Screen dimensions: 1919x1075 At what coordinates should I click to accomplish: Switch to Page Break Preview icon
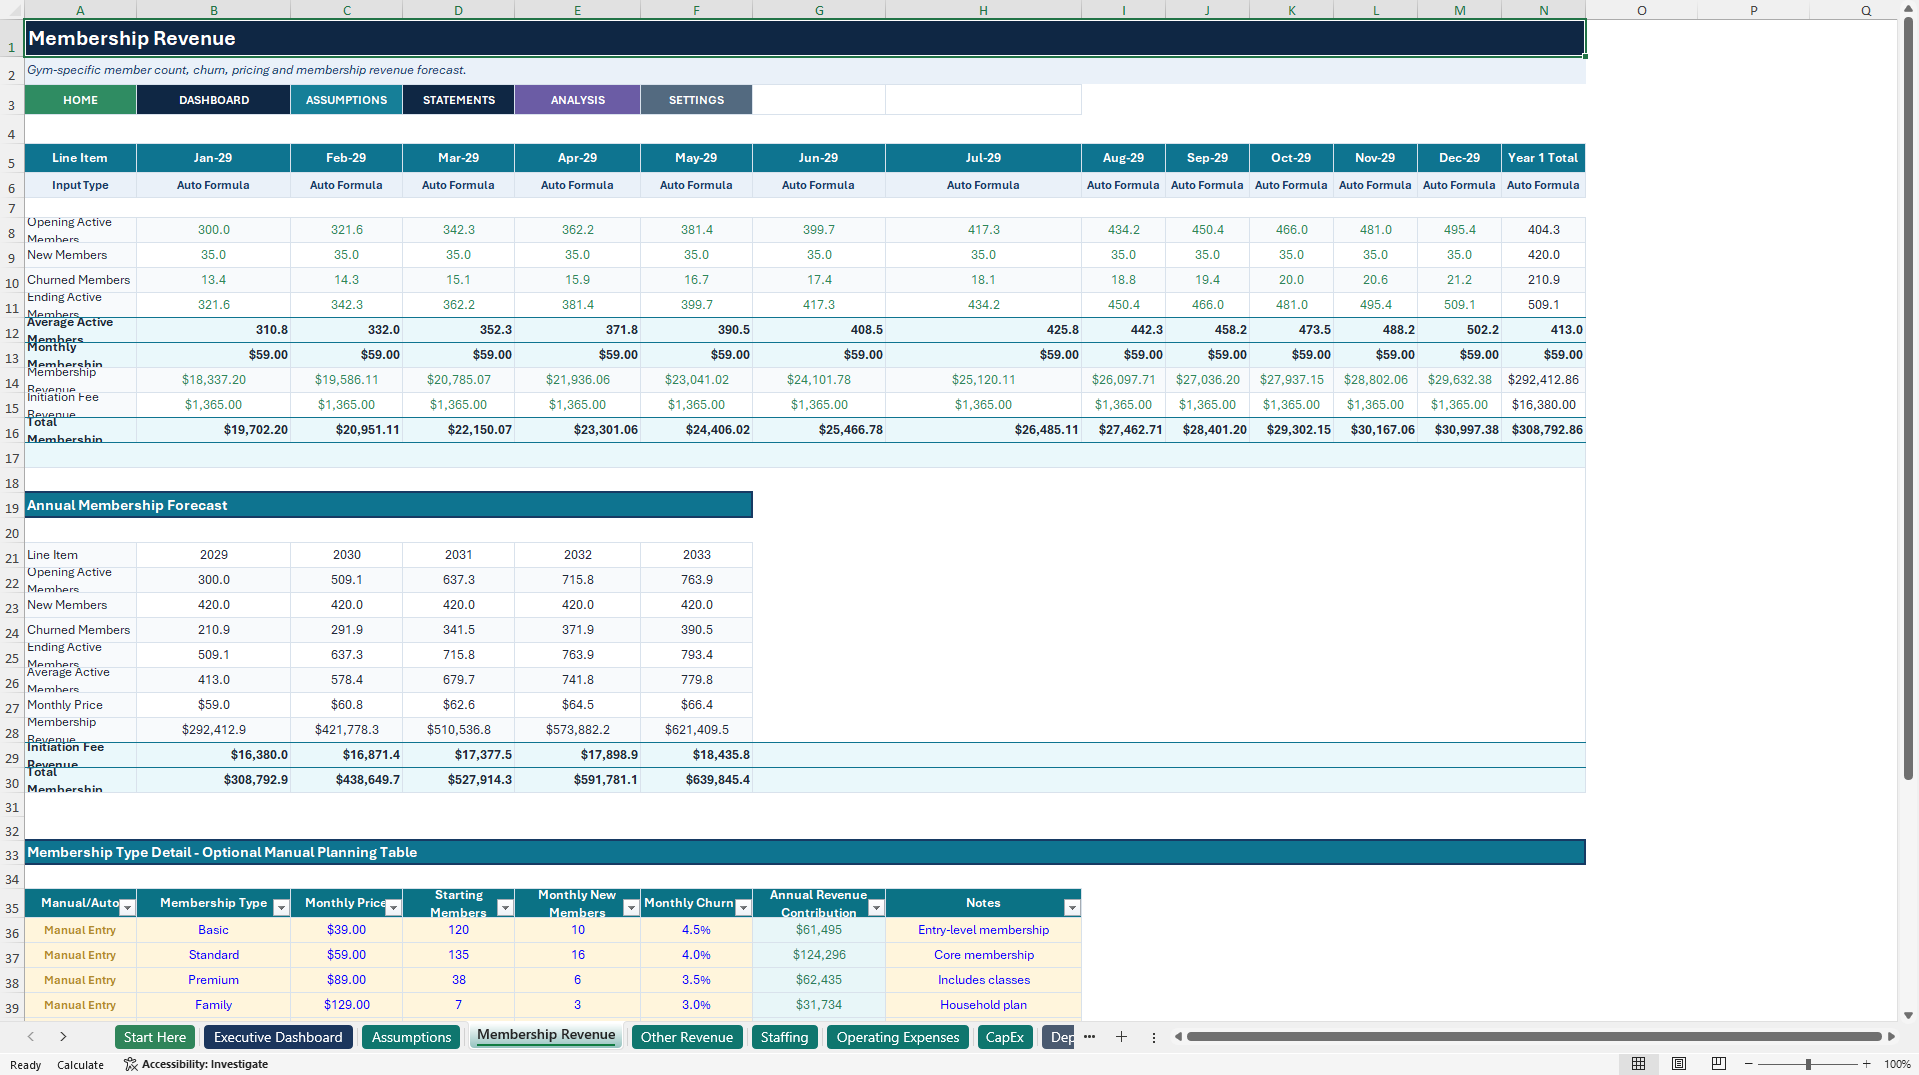(1719, 1064)
